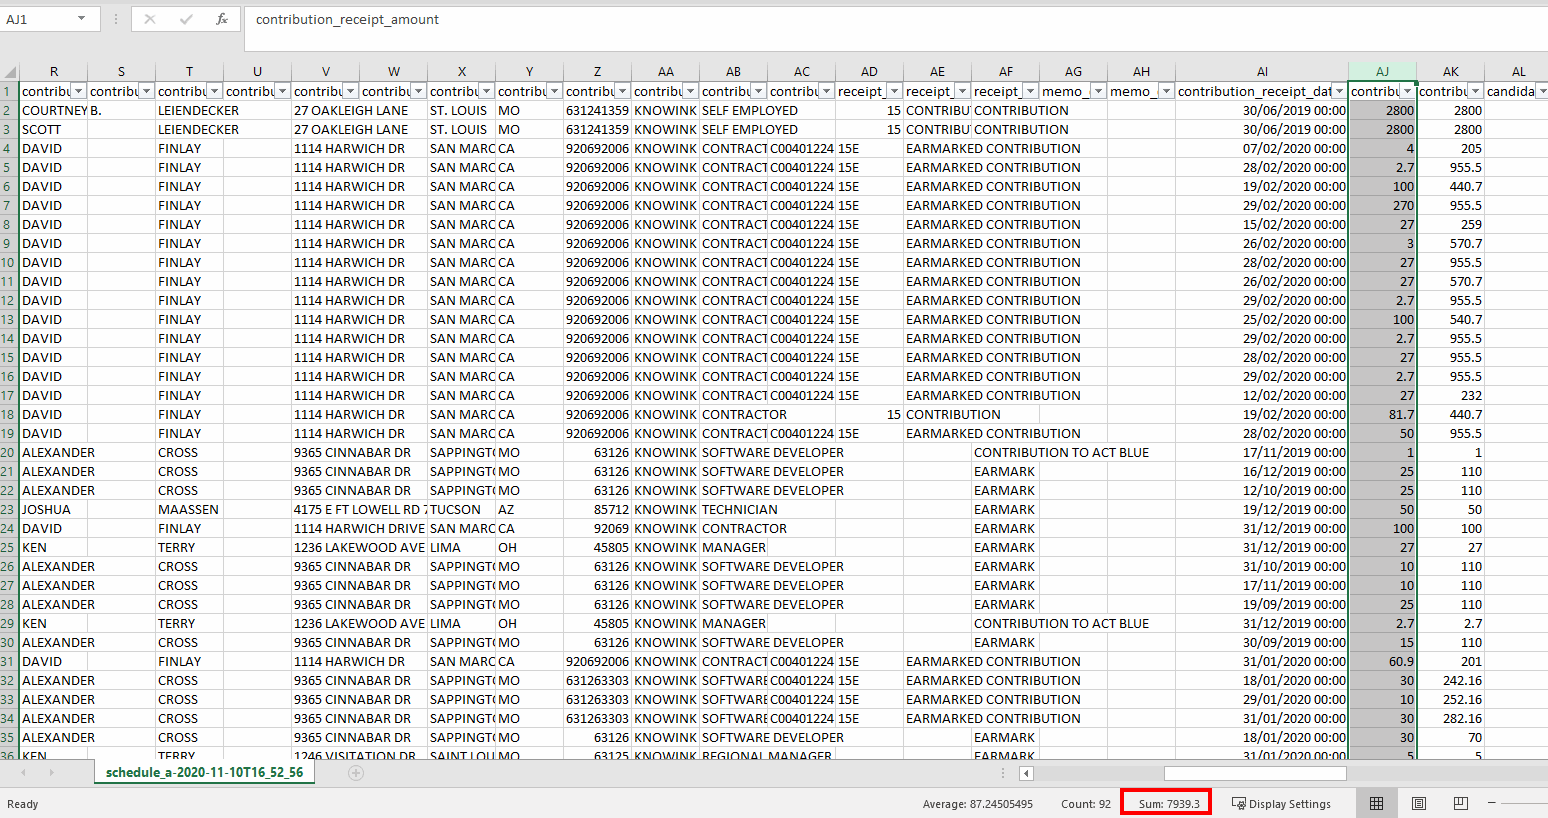1548x818 pixels.
Task: Open filter dropdown in column AG header
Action: pyautogui.click(x=1098, y=91)
